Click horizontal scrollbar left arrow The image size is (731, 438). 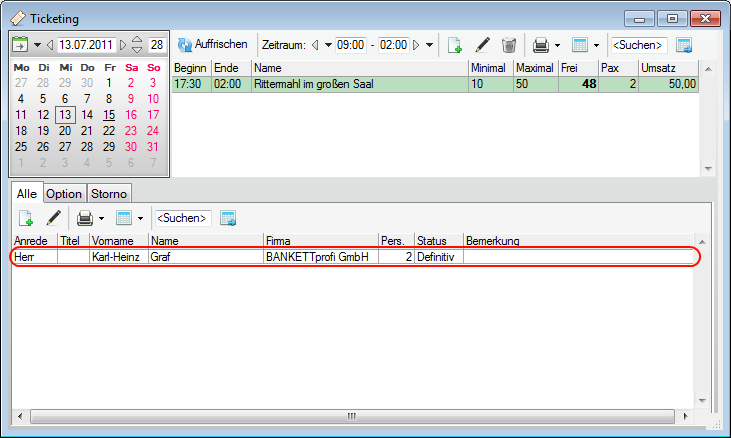click(x=20, y=416)
